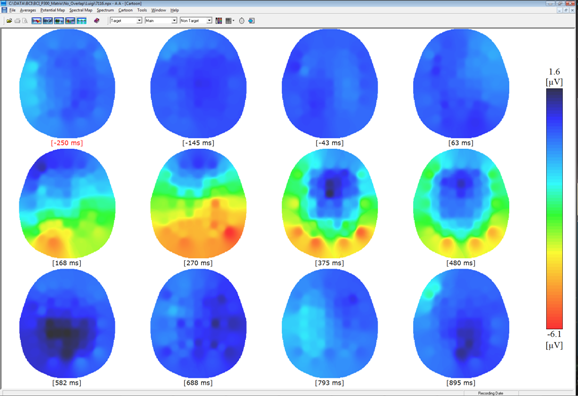578x396 pixels.
Task: Click the application document icon beside File
Action: pos(4,10)
